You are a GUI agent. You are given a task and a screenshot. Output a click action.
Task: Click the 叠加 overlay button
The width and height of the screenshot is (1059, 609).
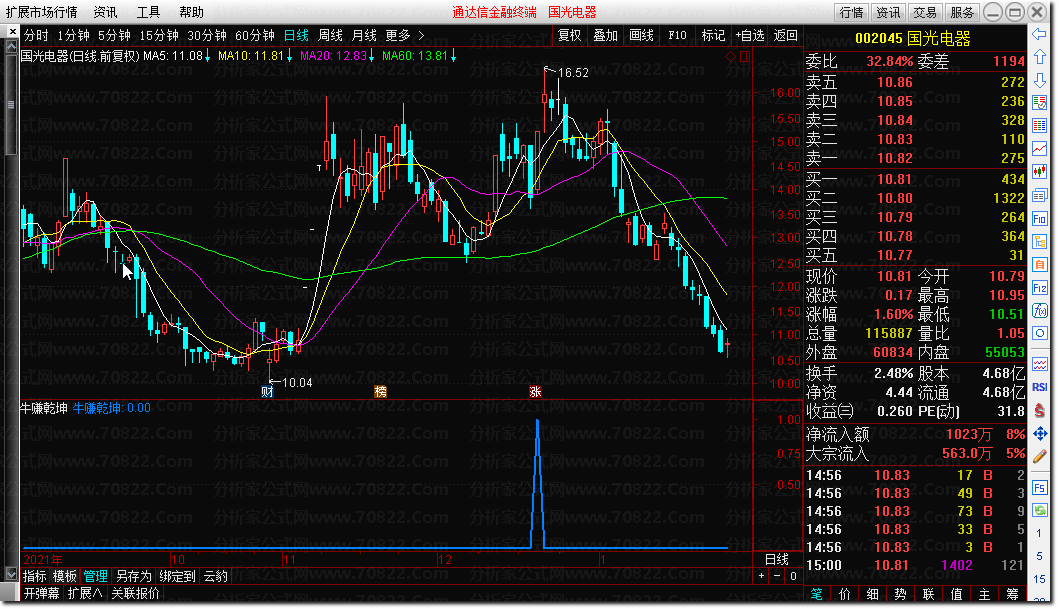point(606,36)
